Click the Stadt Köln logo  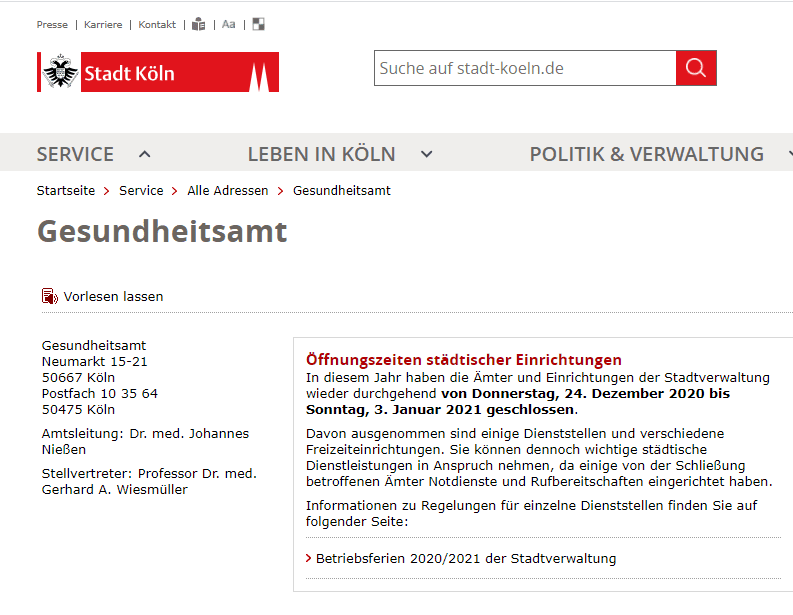tap(158, 72)
